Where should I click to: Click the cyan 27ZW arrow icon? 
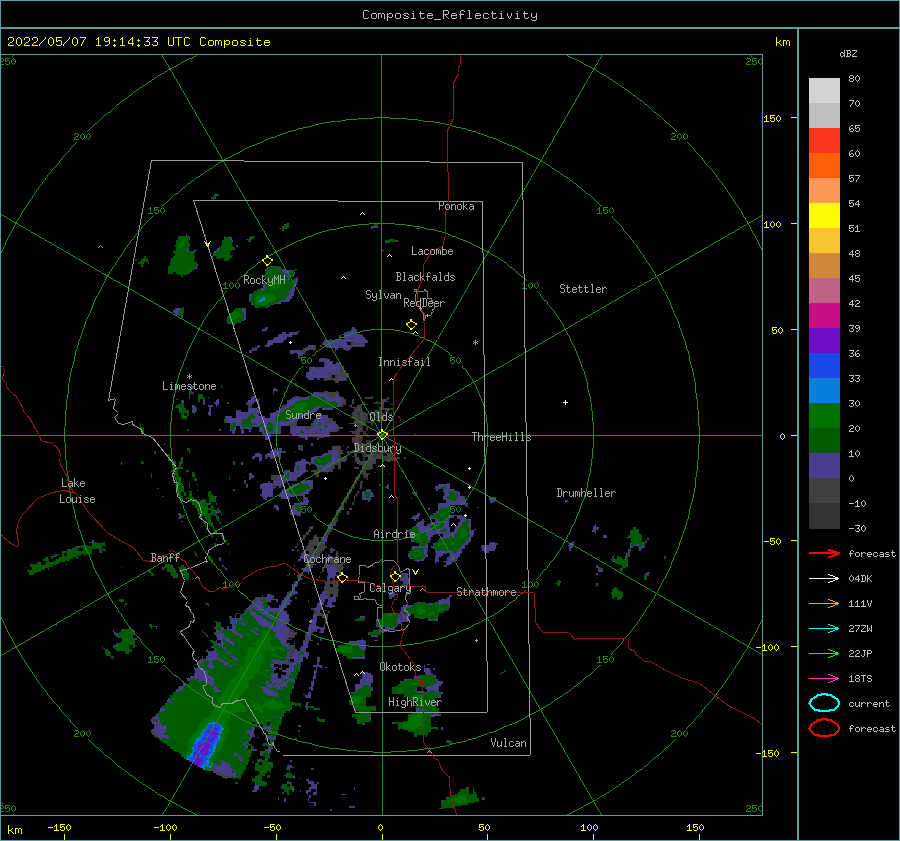pyautogui.click(x=824, y=629)
